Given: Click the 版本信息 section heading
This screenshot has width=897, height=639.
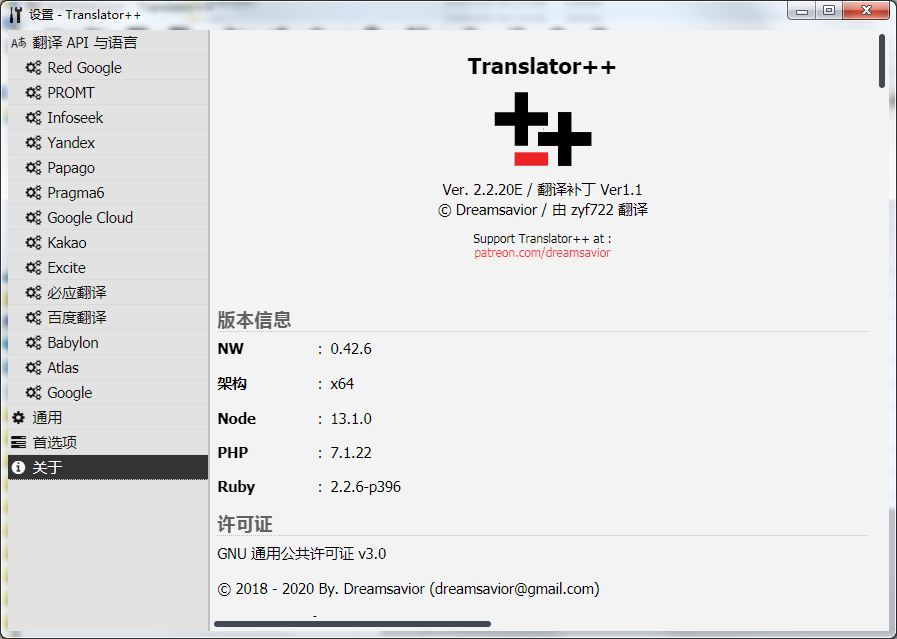Looking at the screenshot, I should [254, 320].
